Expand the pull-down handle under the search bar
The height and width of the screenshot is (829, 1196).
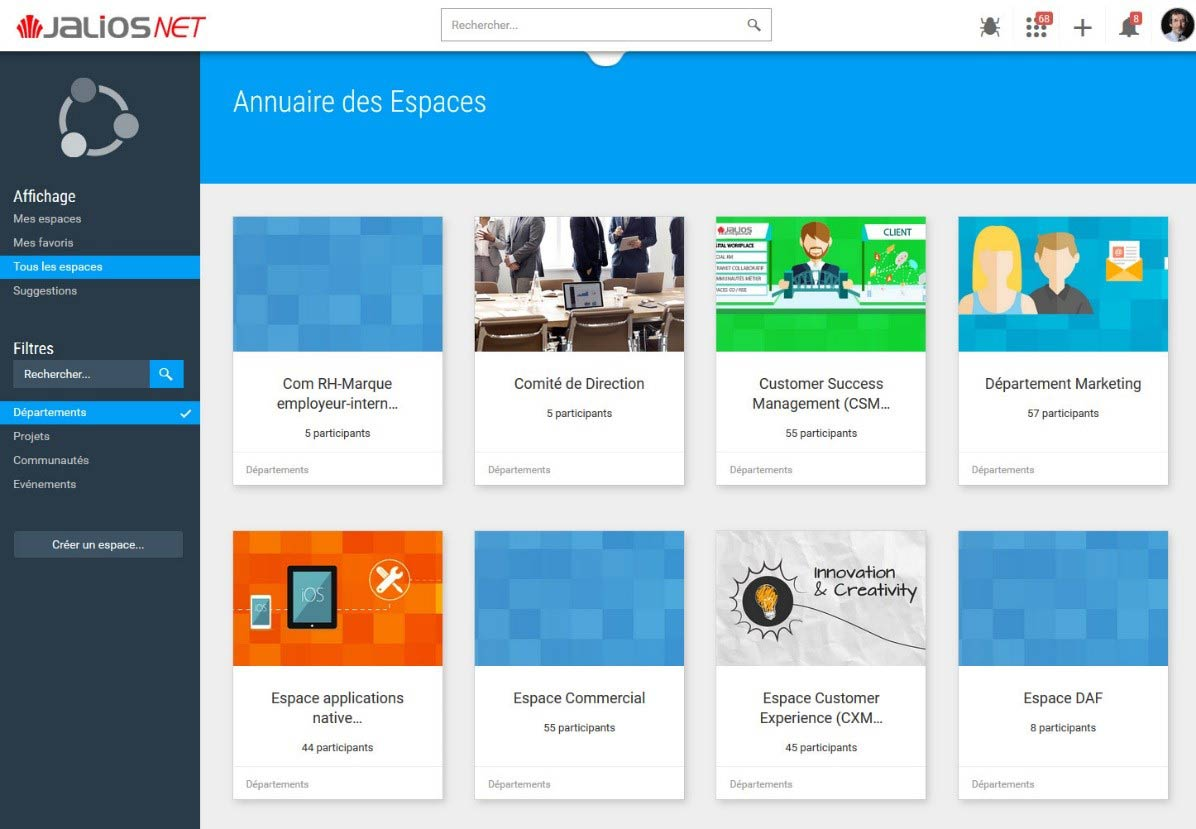pos(606,58)
